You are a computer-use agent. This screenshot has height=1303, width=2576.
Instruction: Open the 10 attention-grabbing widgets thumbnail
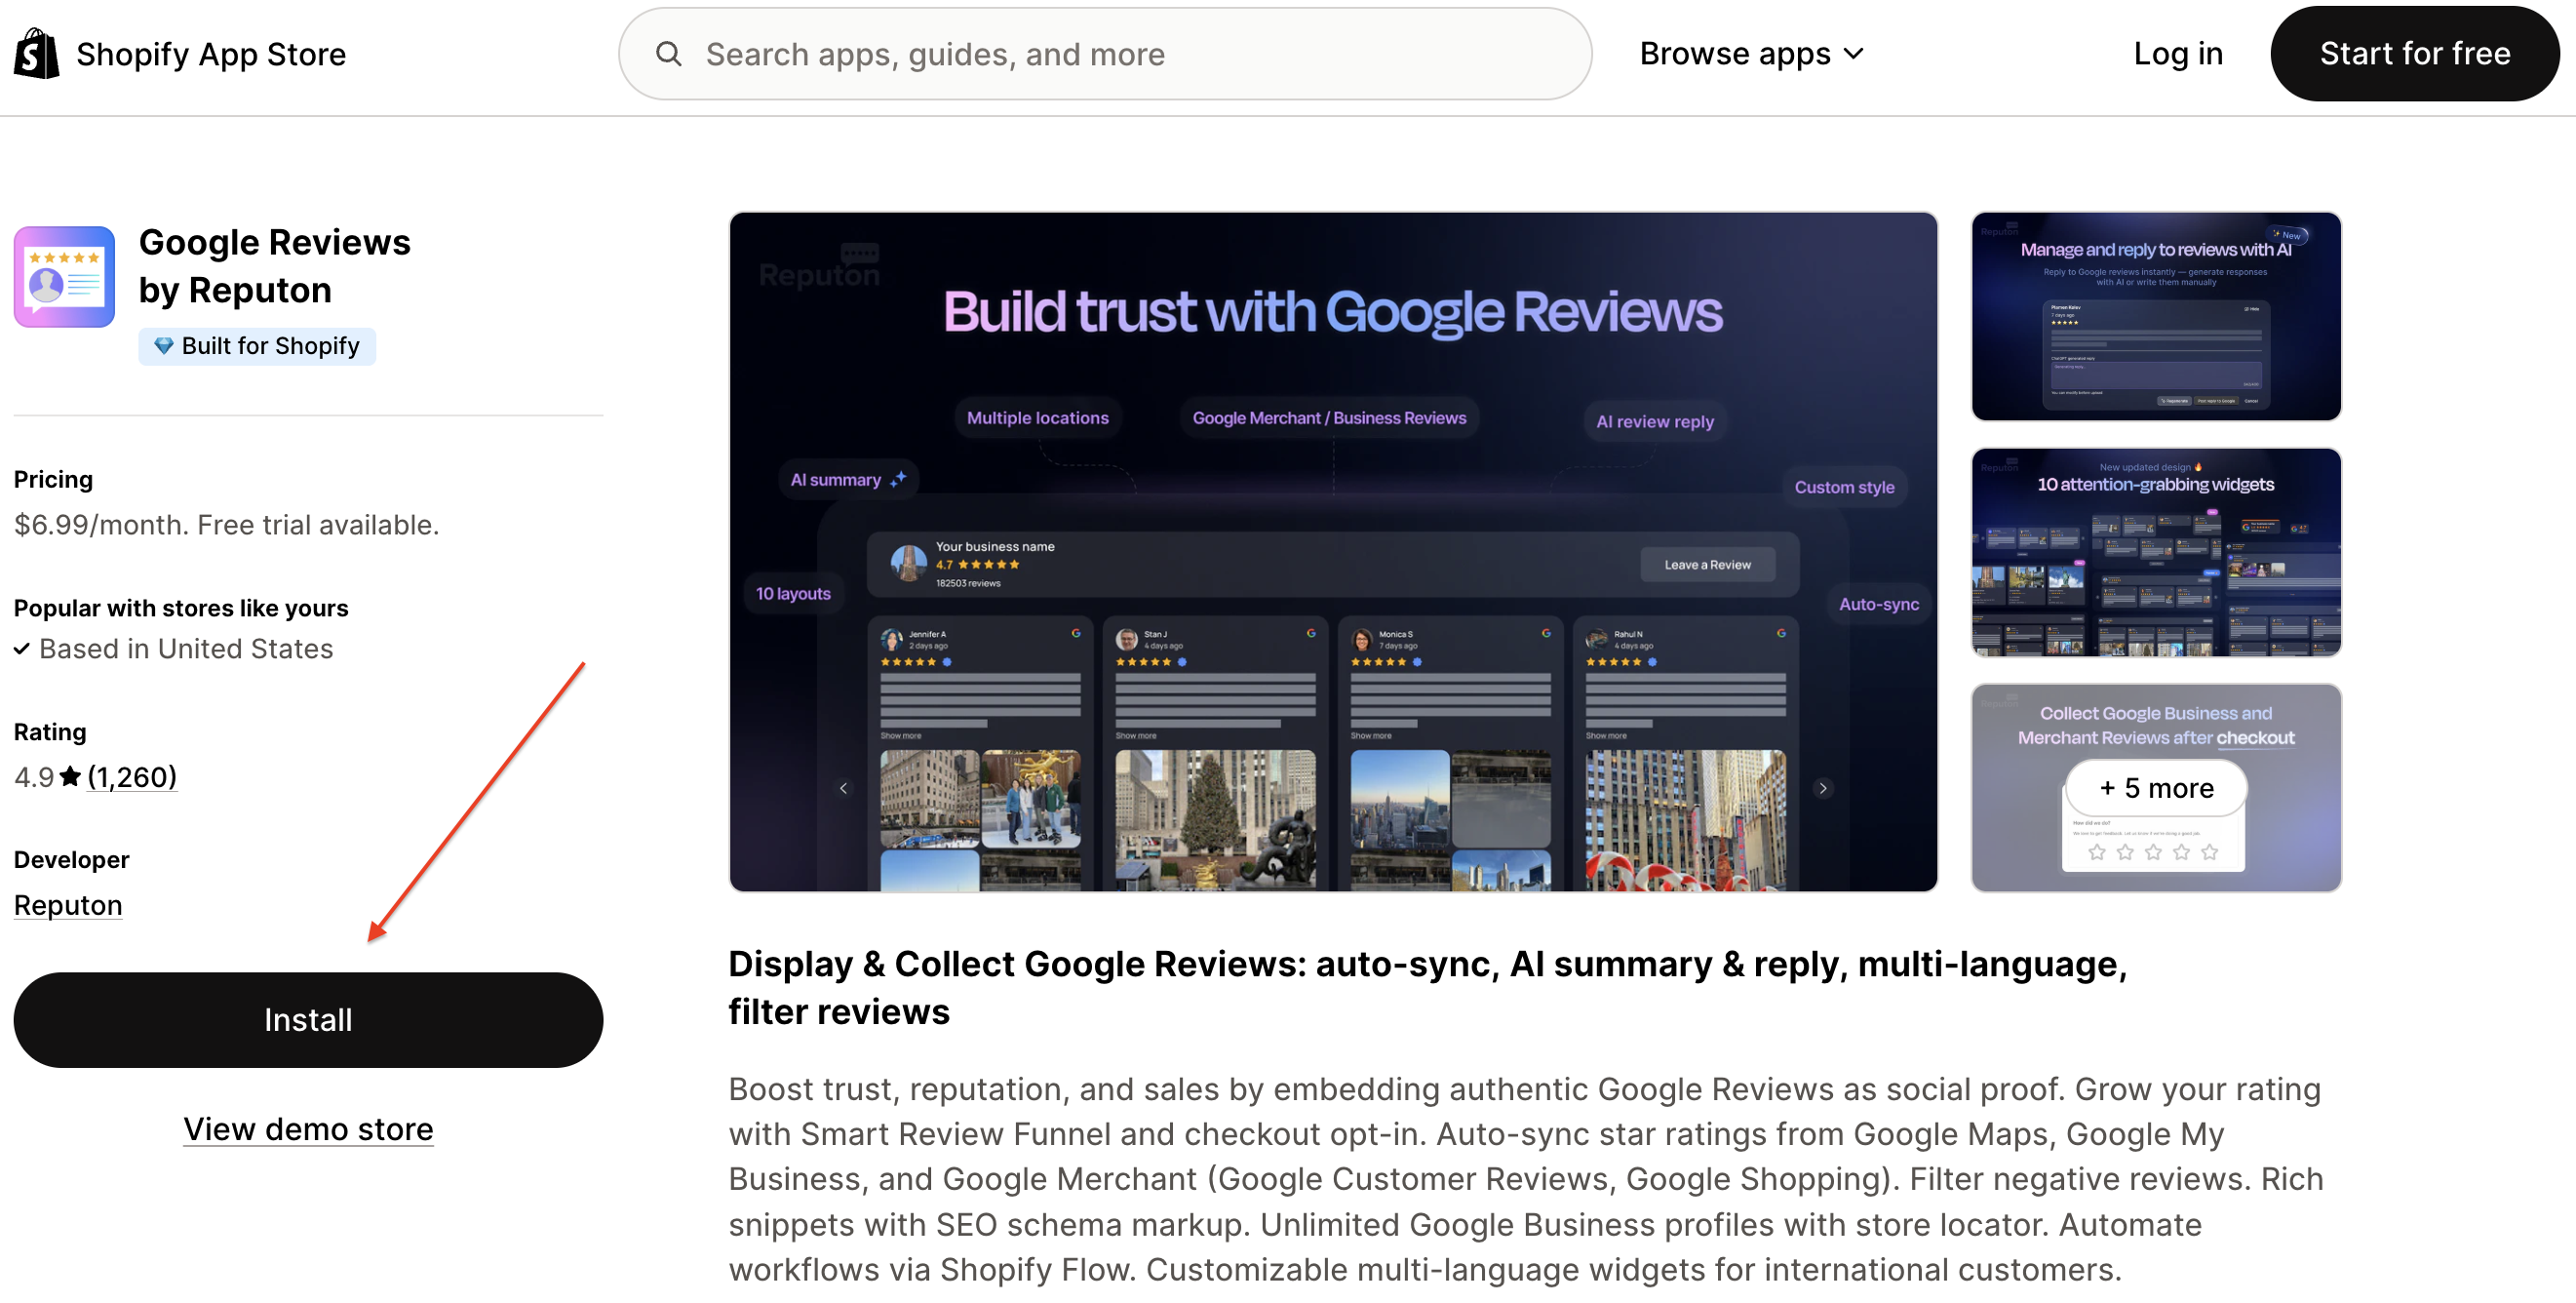[2155, 552]
